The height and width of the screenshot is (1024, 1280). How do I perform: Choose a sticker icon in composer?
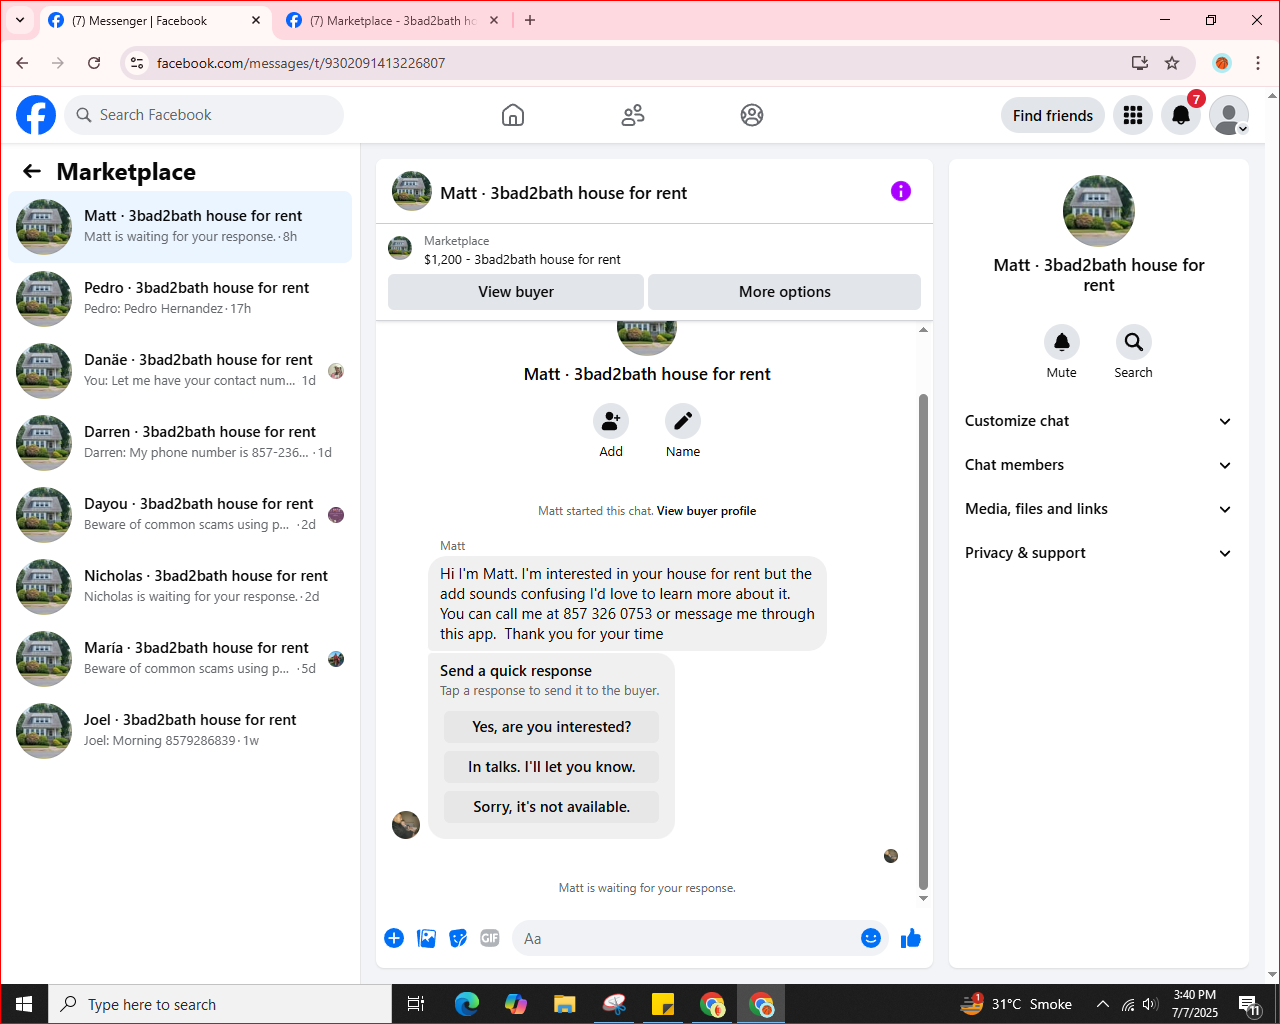[x=458, y=938]
